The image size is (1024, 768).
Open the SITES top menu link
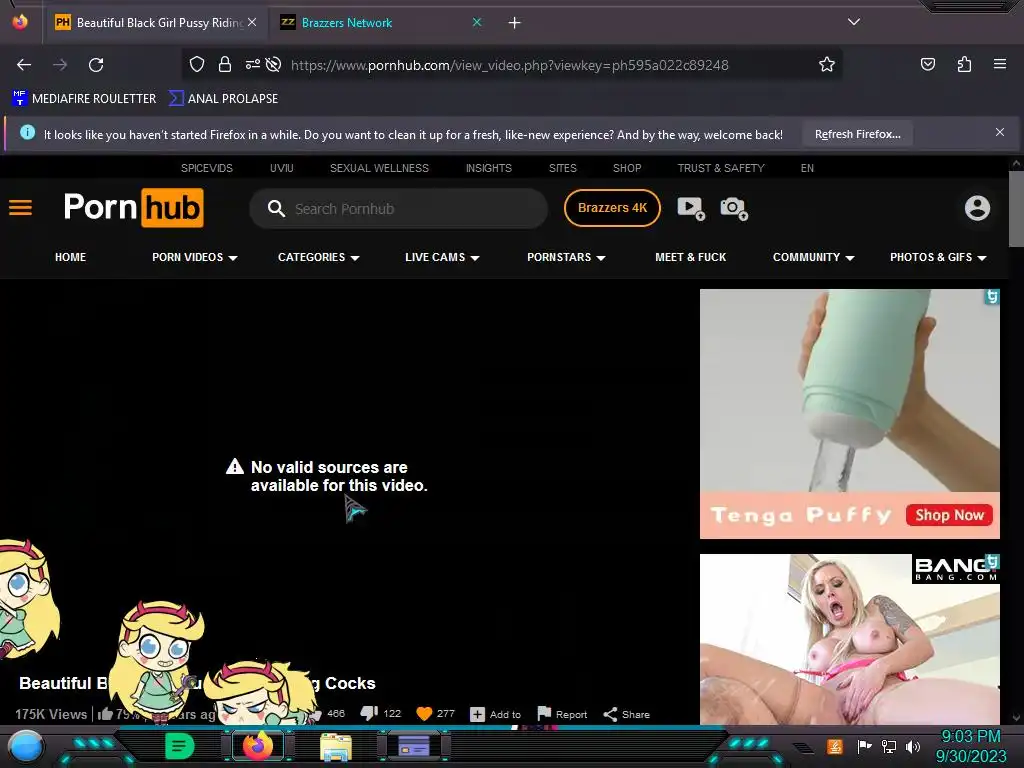point(562,168)
